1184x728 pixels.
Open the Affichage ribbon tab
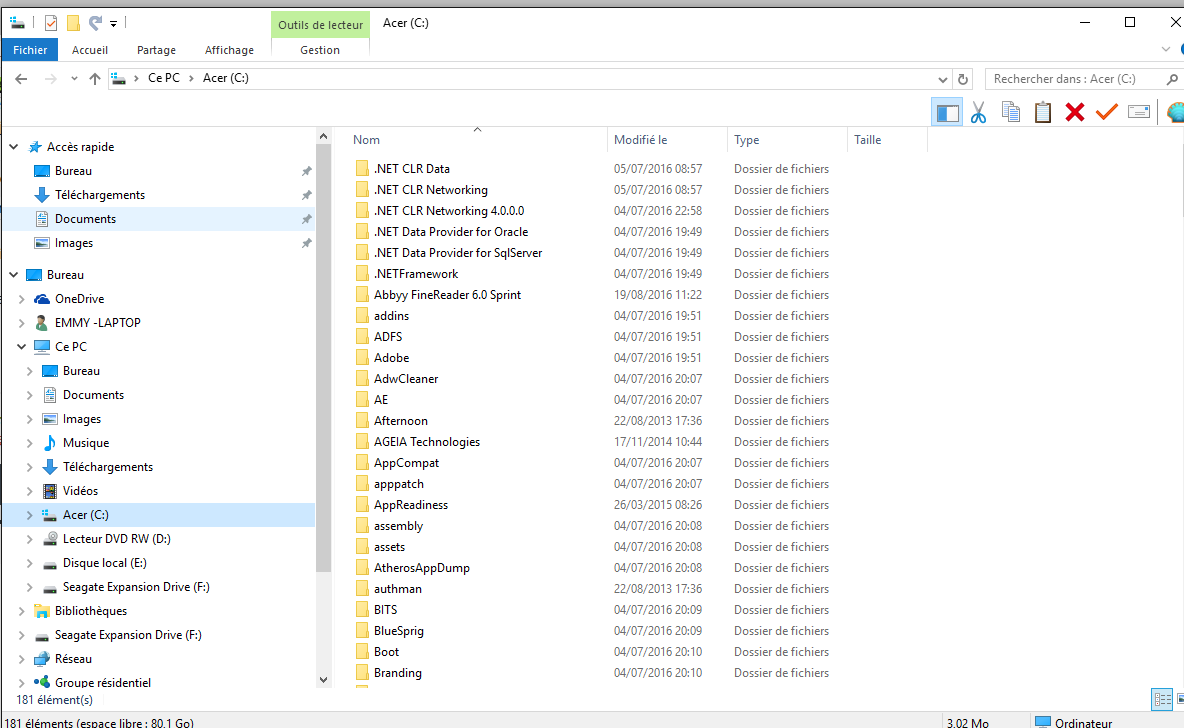229,50
